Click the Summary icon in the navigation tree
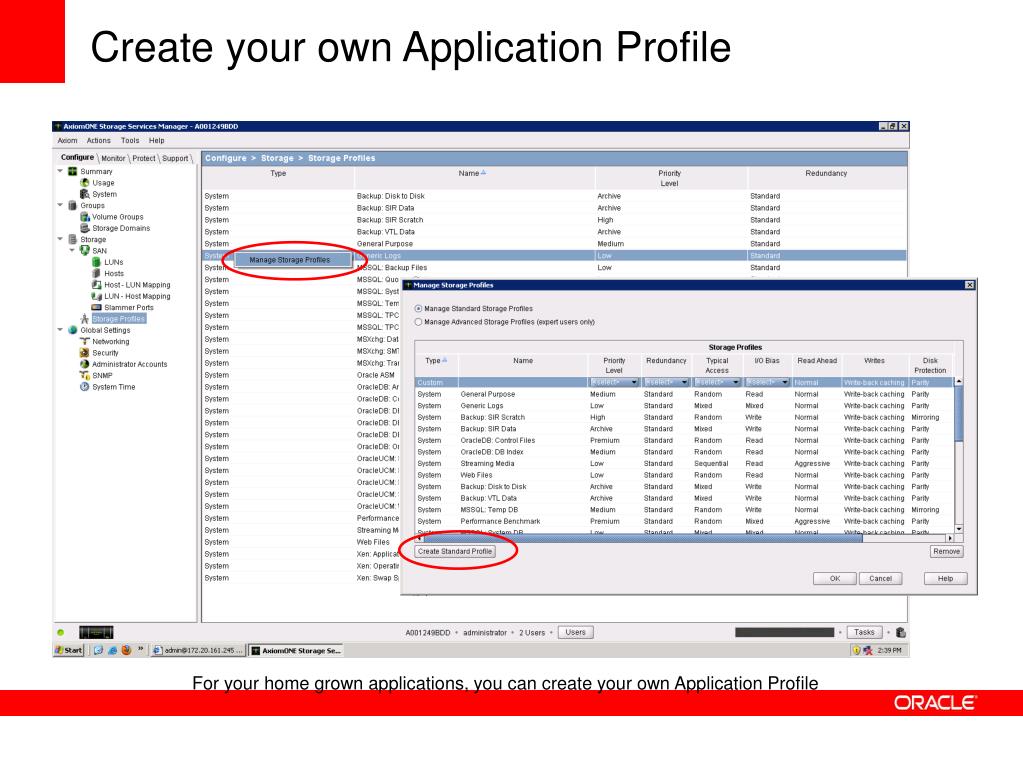Screen dimensions: 1023x767 click(72, 172)
